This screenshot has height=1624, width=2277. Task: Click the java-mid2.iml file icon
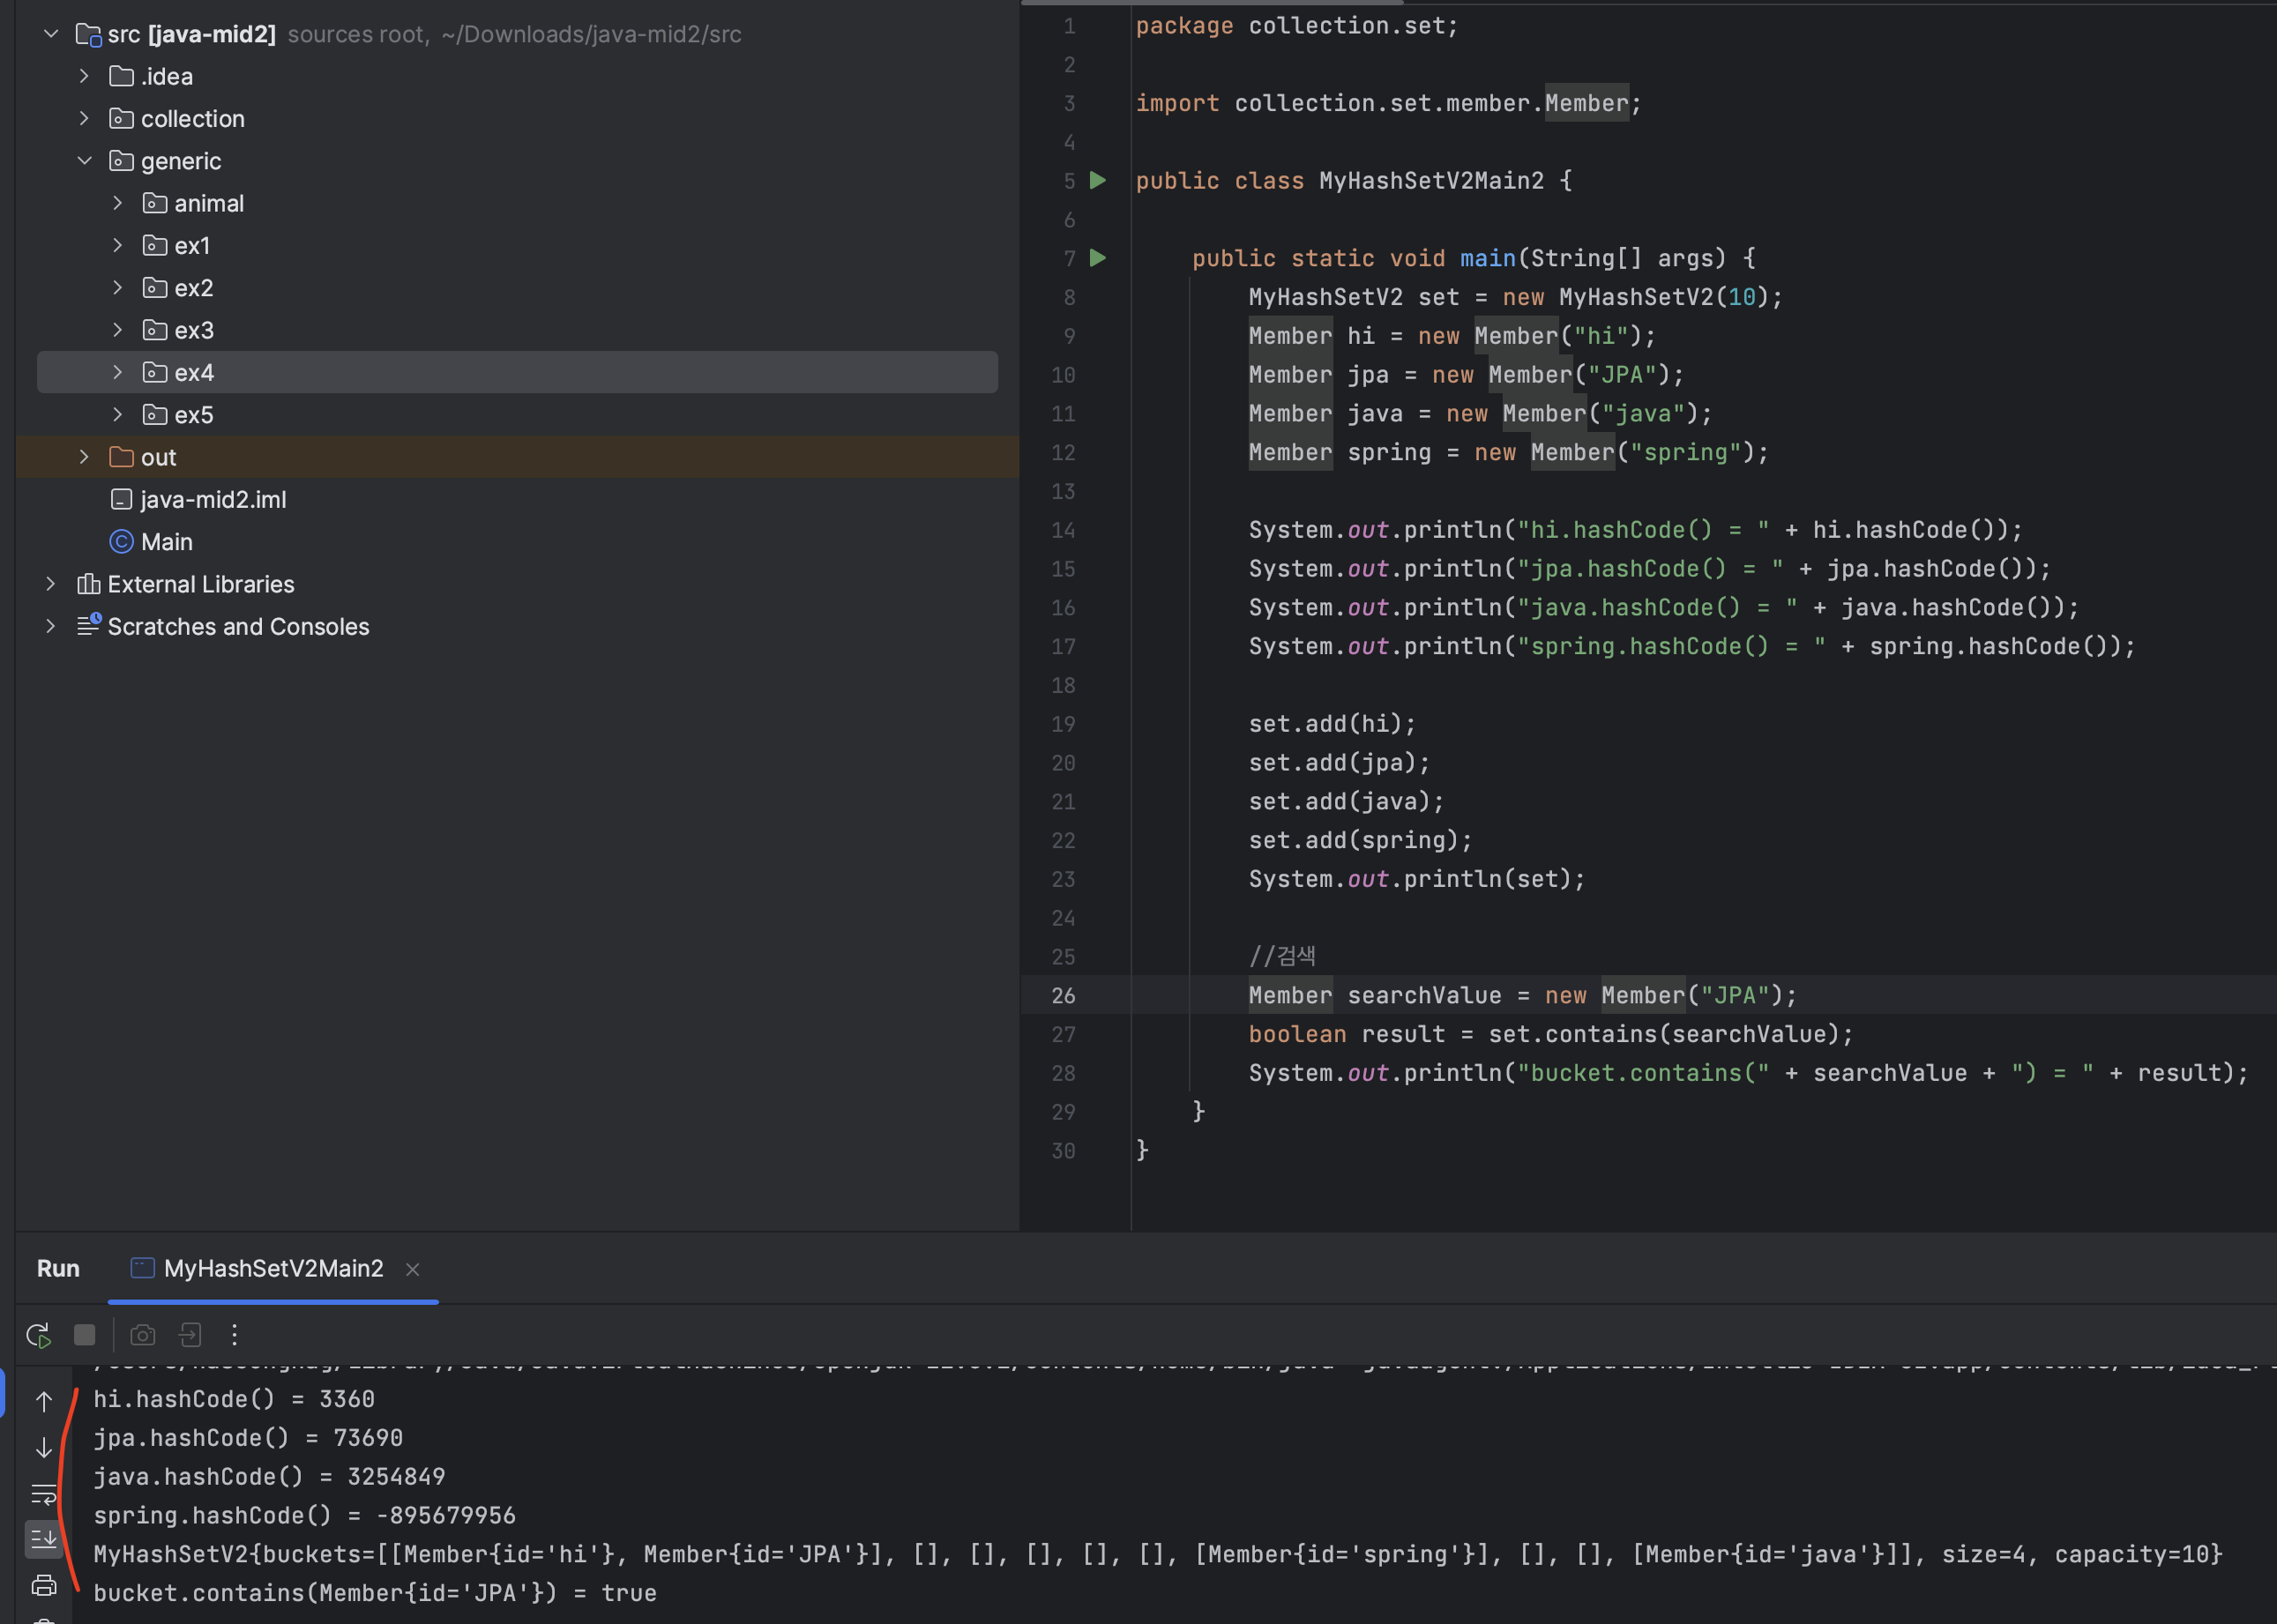coord(121,500)
